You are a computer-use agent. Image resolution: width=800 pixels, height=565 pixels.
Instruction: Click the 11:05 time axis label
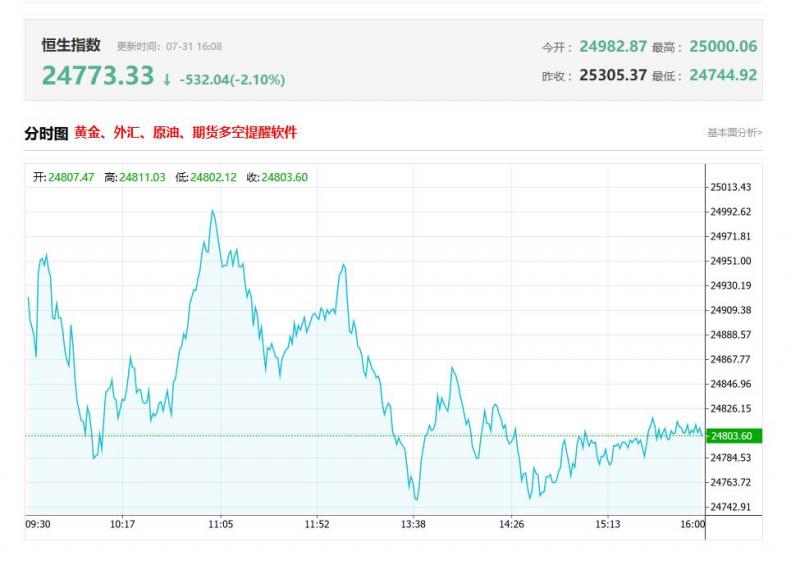pyautogui.click(x=220, y=524)
